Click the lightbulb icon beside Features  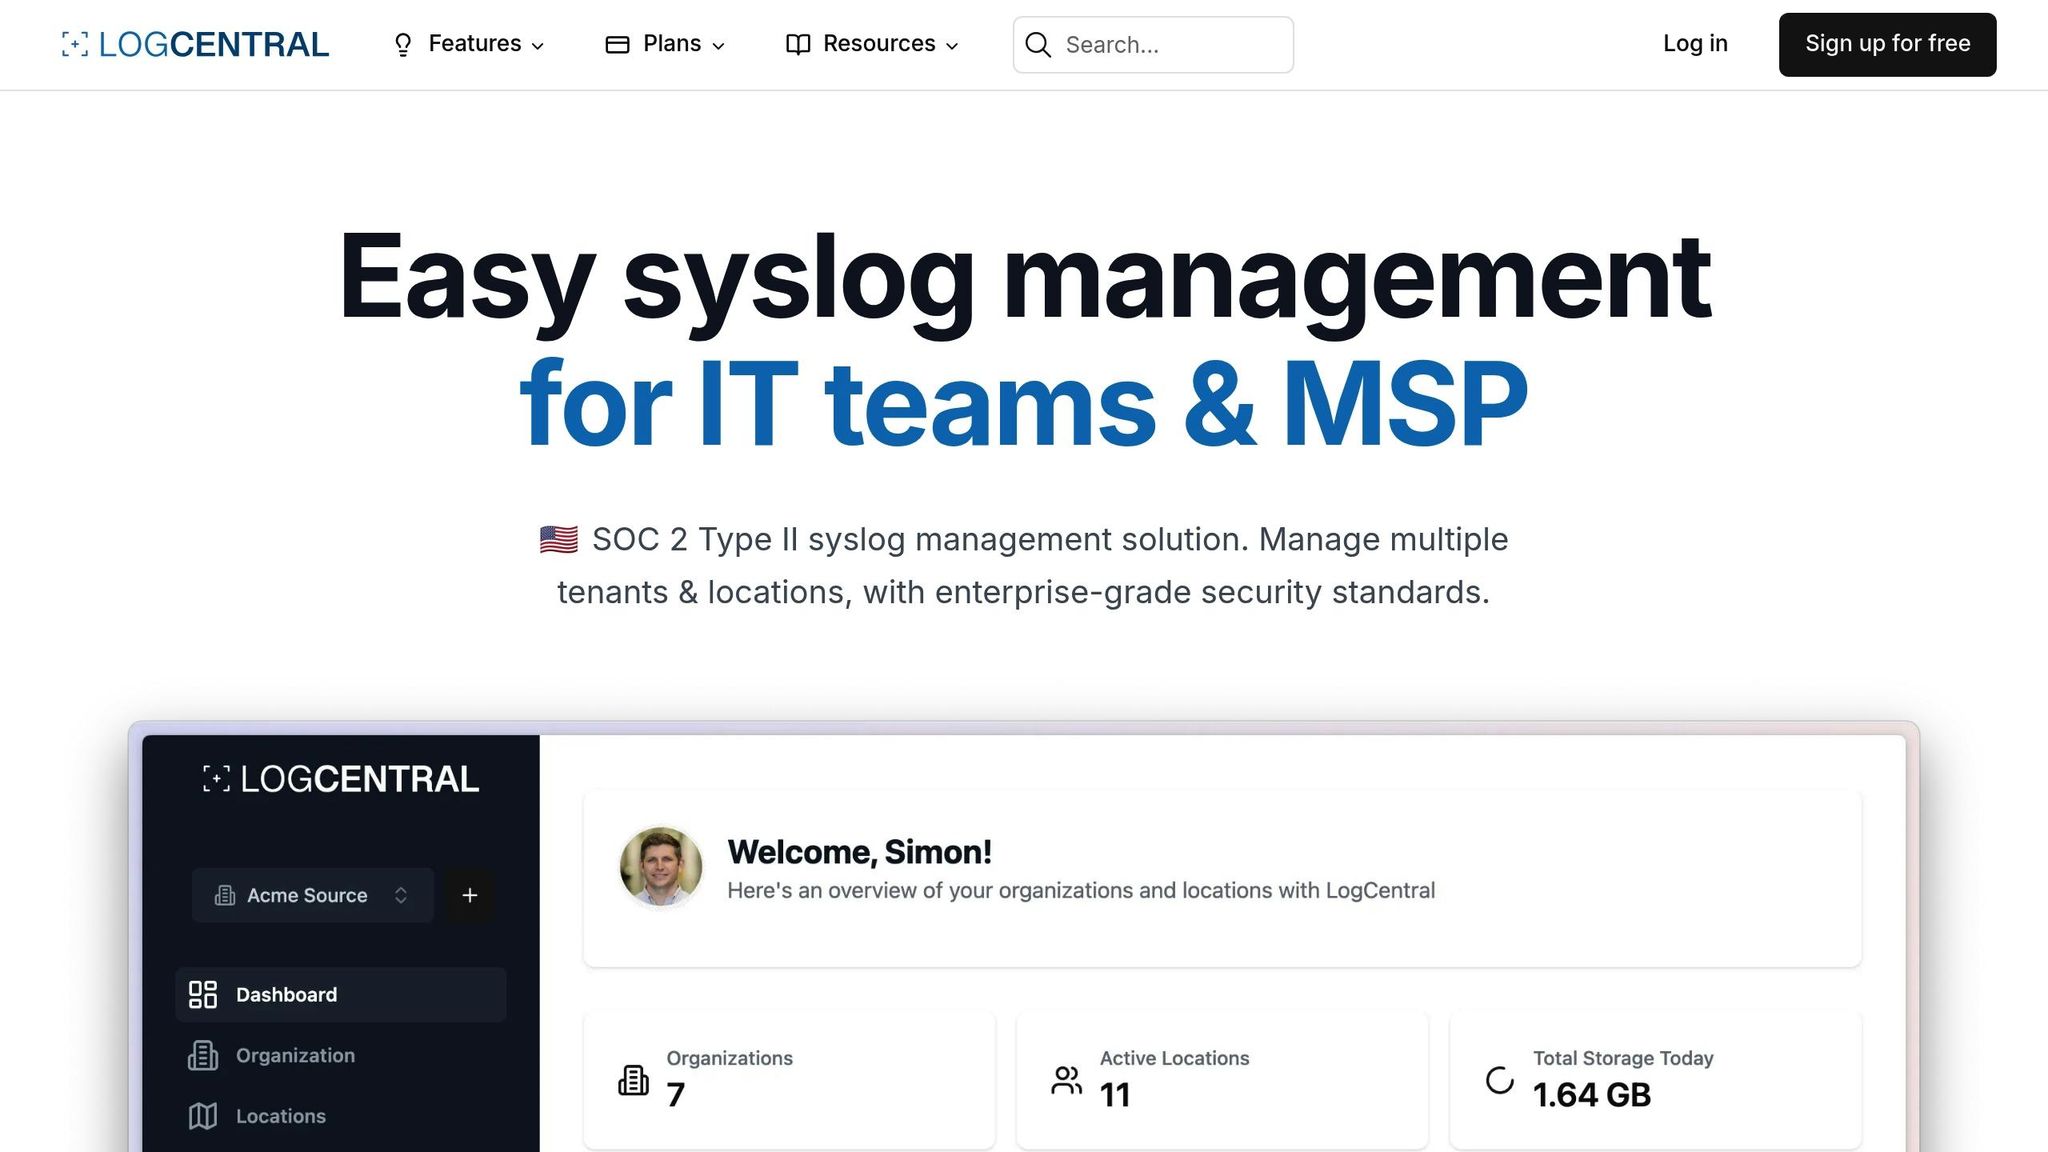click(x=403, y=45)
